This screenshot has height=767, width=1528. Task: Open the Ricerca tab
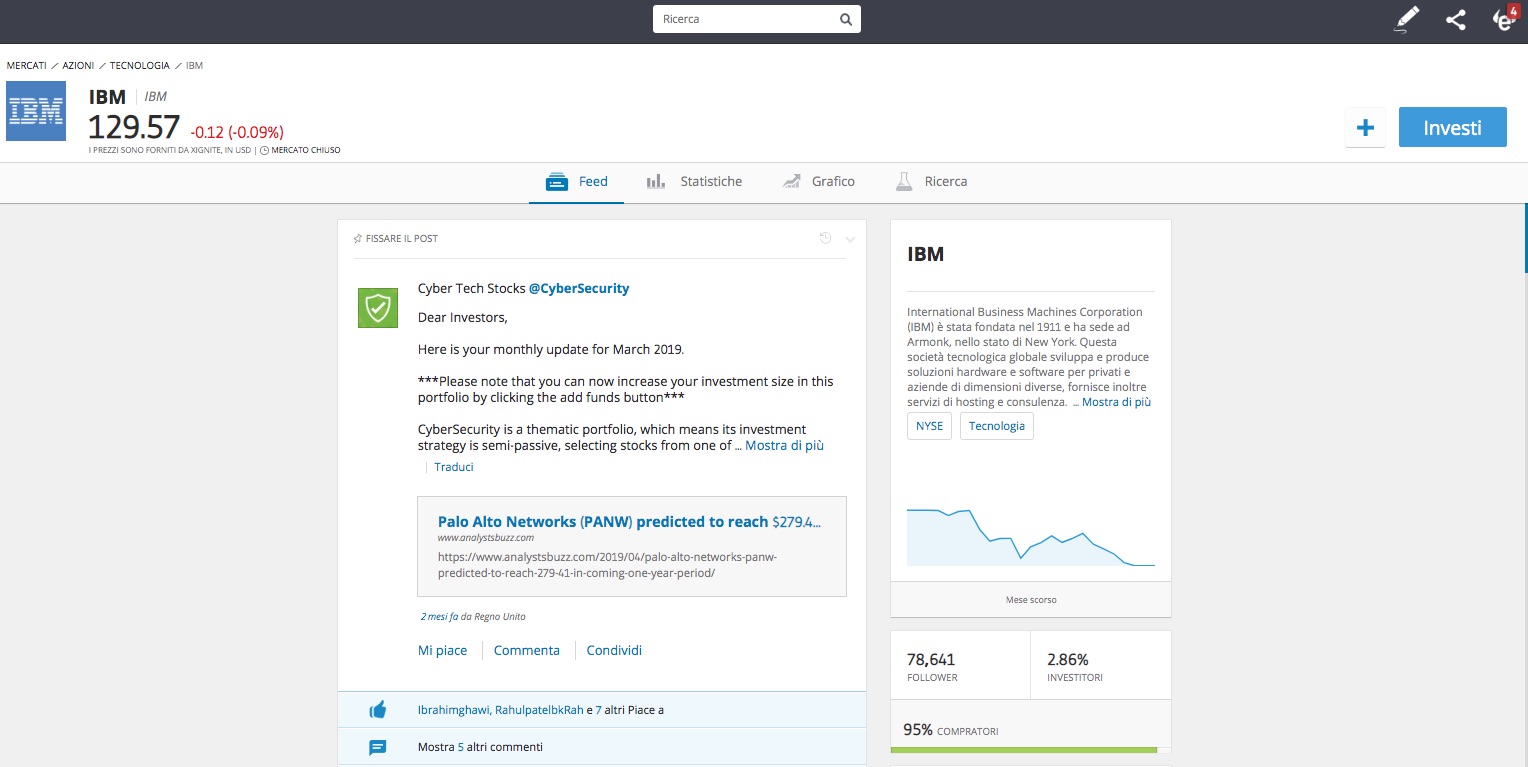(x=931, y=182)
